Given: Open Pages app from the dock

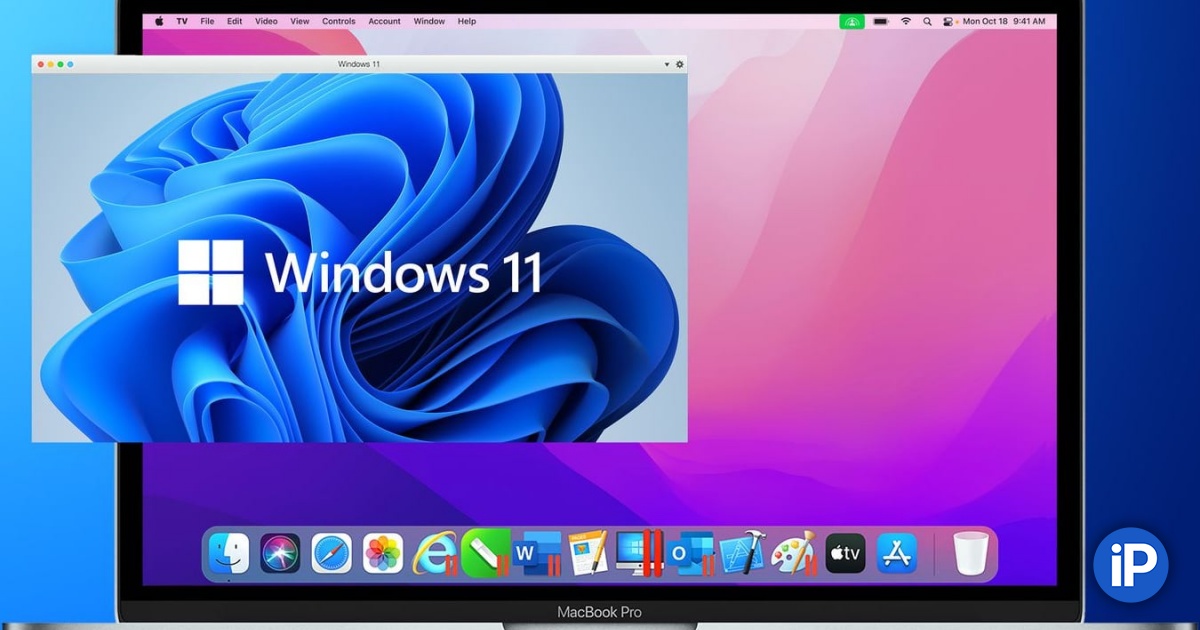Looking at the screenshot, I should point(588,553).
